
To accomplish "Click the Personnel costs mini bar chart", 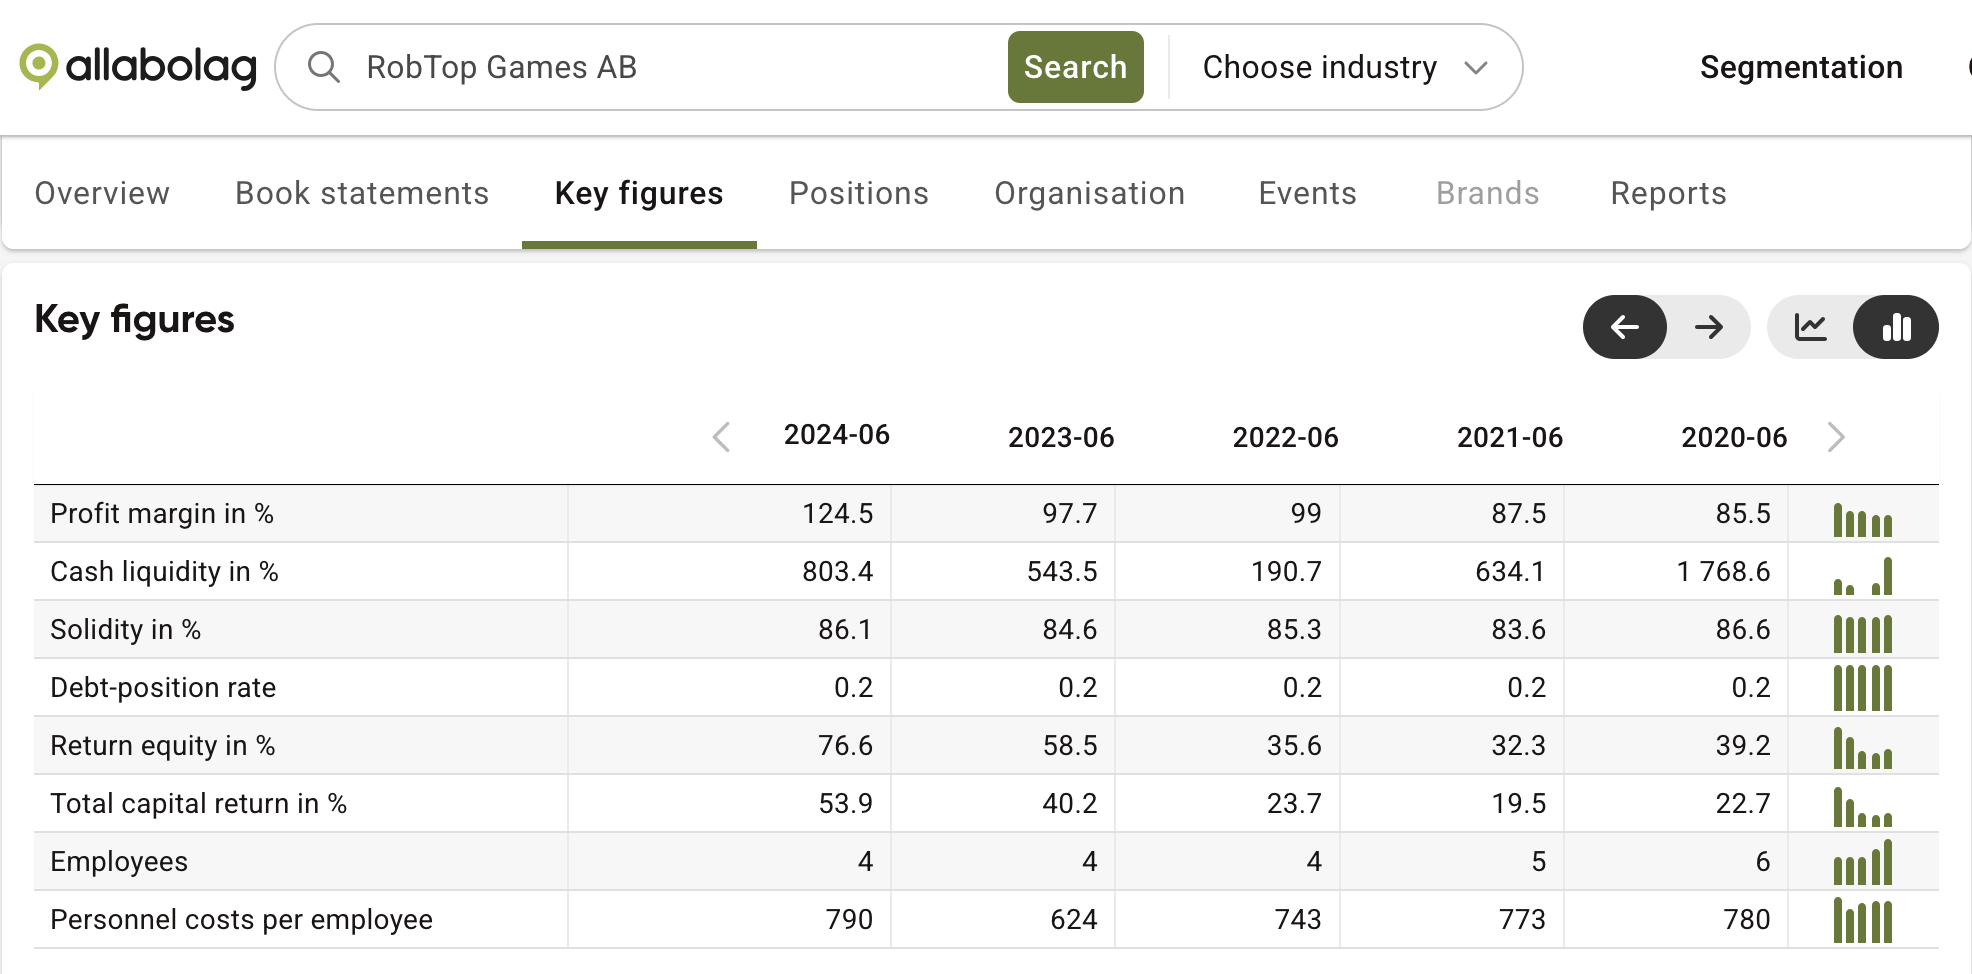I will (1863, 920).
